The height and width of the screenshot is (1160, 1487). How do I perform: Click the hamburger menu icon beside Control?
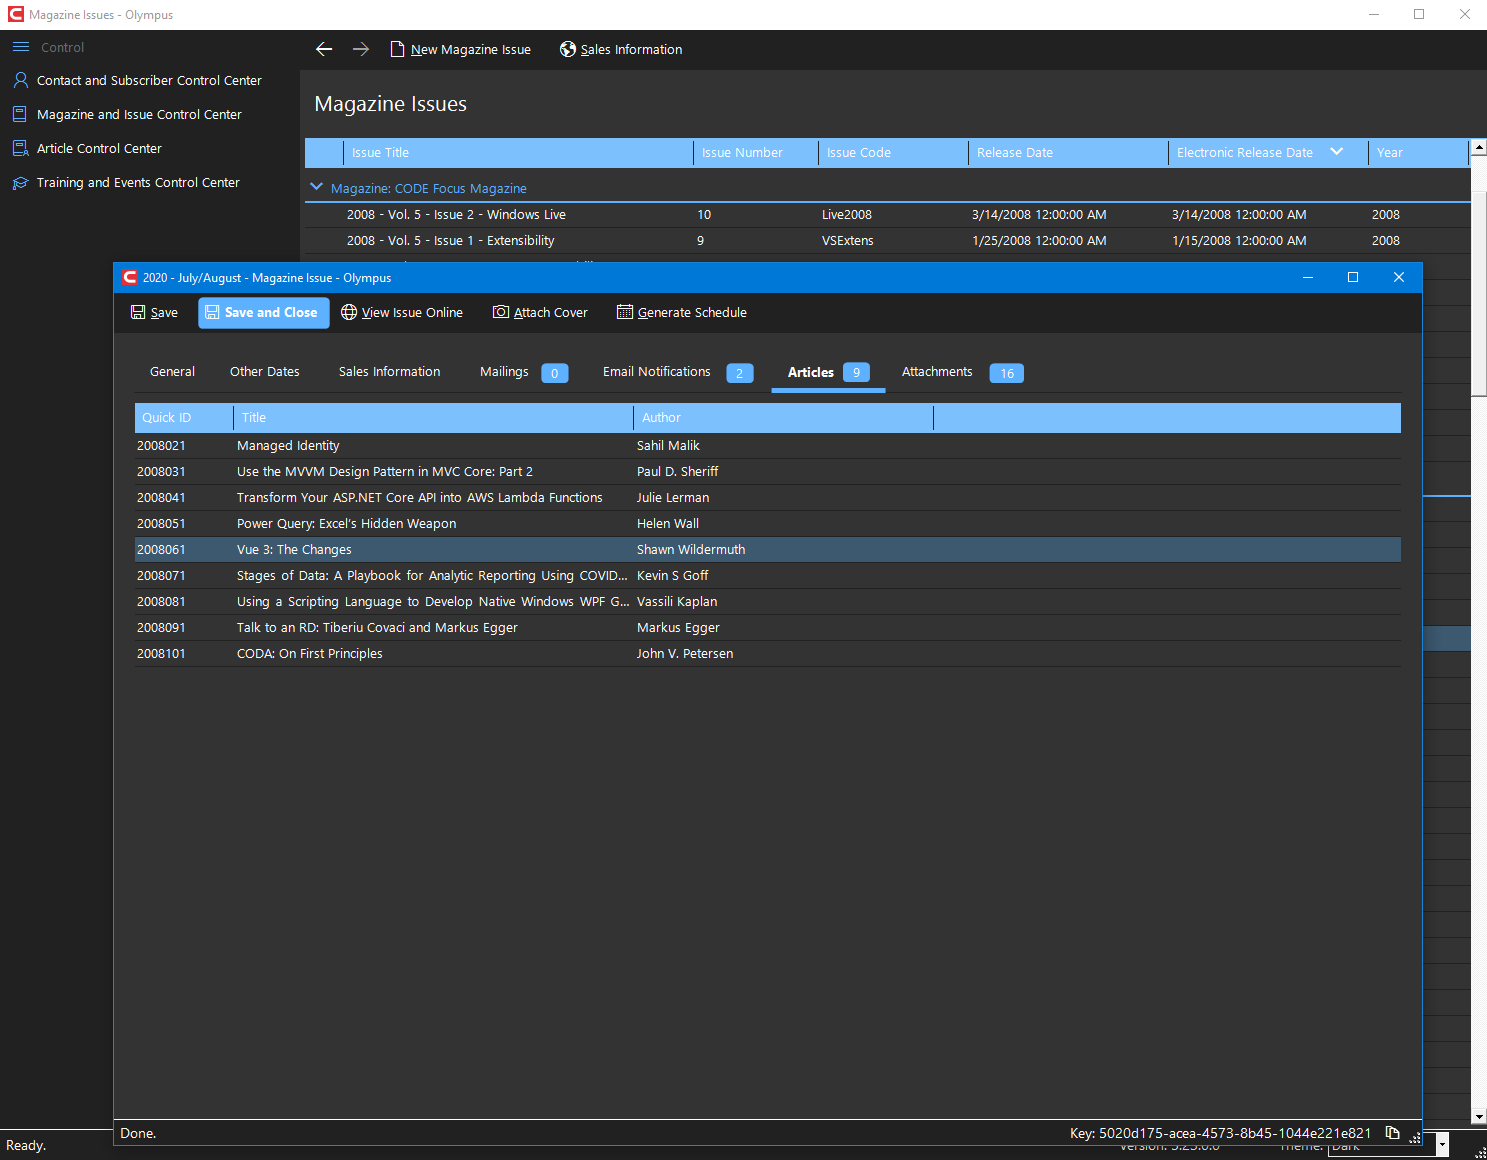pos(21,47)
